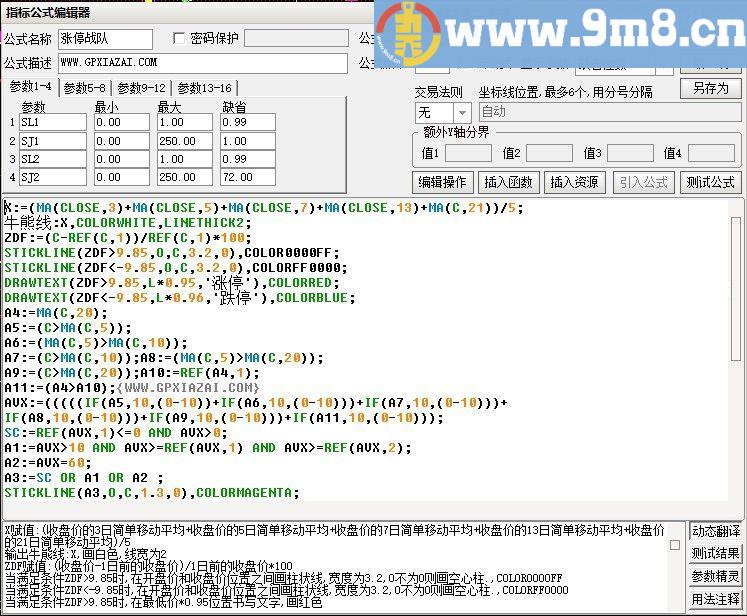The width and height of the screenshot is (747, 616).
Task: Toggle the 动态翻译 dynamic translation button
Action: pos(716,531)
